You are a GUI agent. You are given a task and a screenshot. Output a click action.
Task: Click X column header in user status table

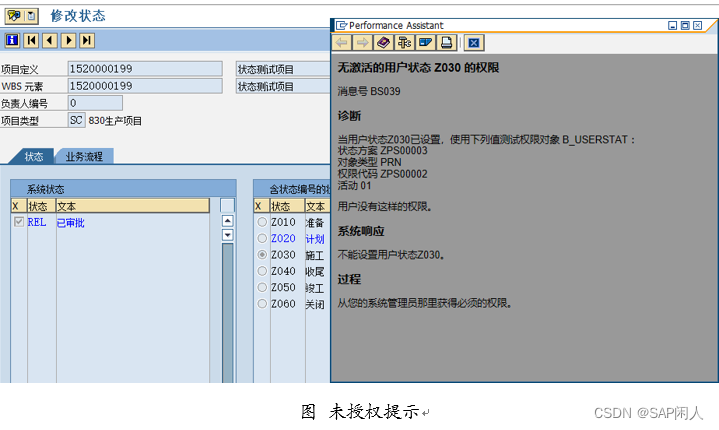click(x=261, y=206)
